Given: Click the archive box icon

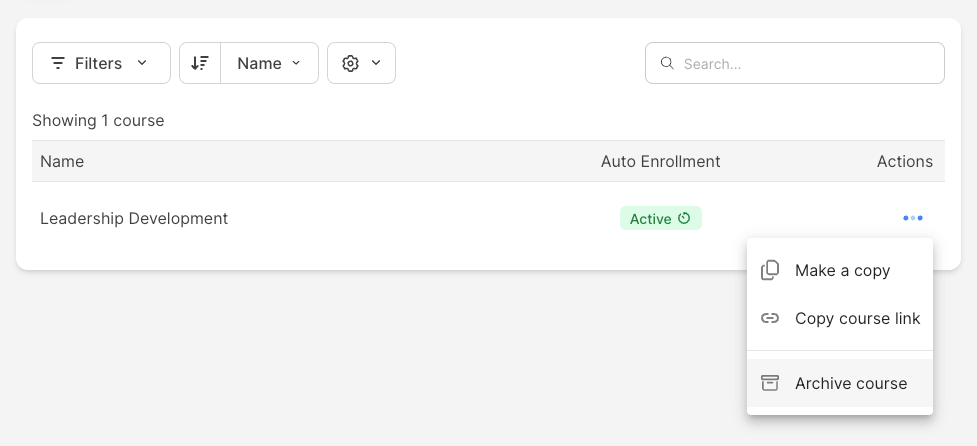Looking at the screenshot, I should (770, 383).
